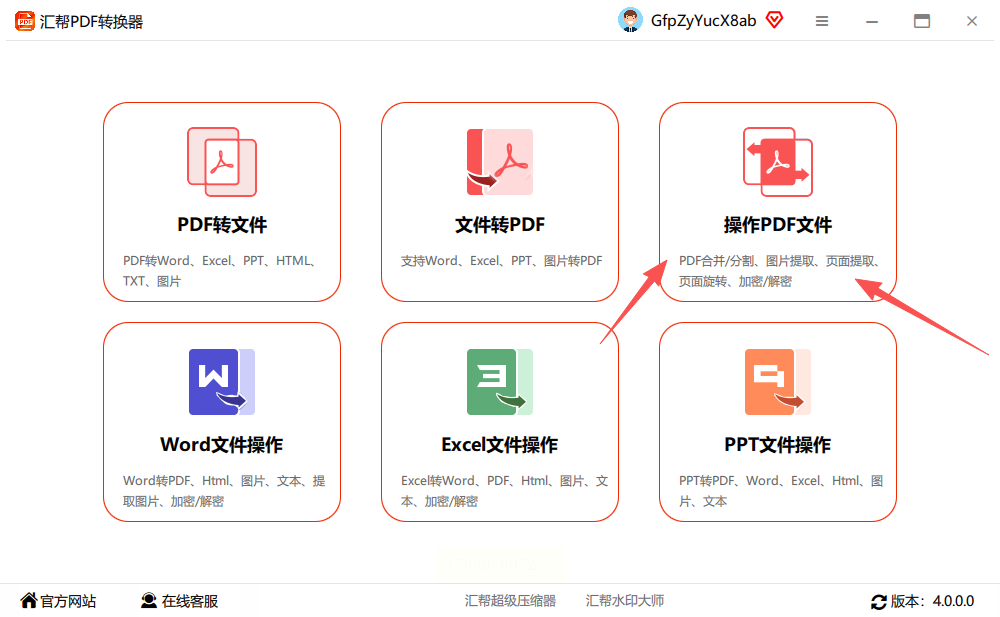Click the 版本: 4.0.0.0 text
The width and height of the screenshot is (1000, 617).
[932, 601]
